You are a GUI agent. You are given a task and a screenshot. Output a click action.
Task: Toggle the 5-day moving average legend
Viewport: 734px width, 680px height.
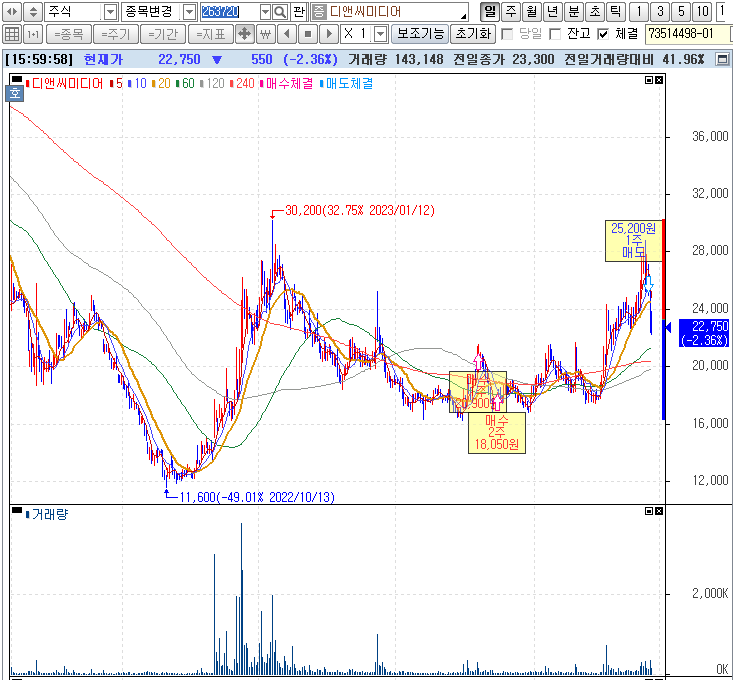pyautogui.click(x=116, y=83)
